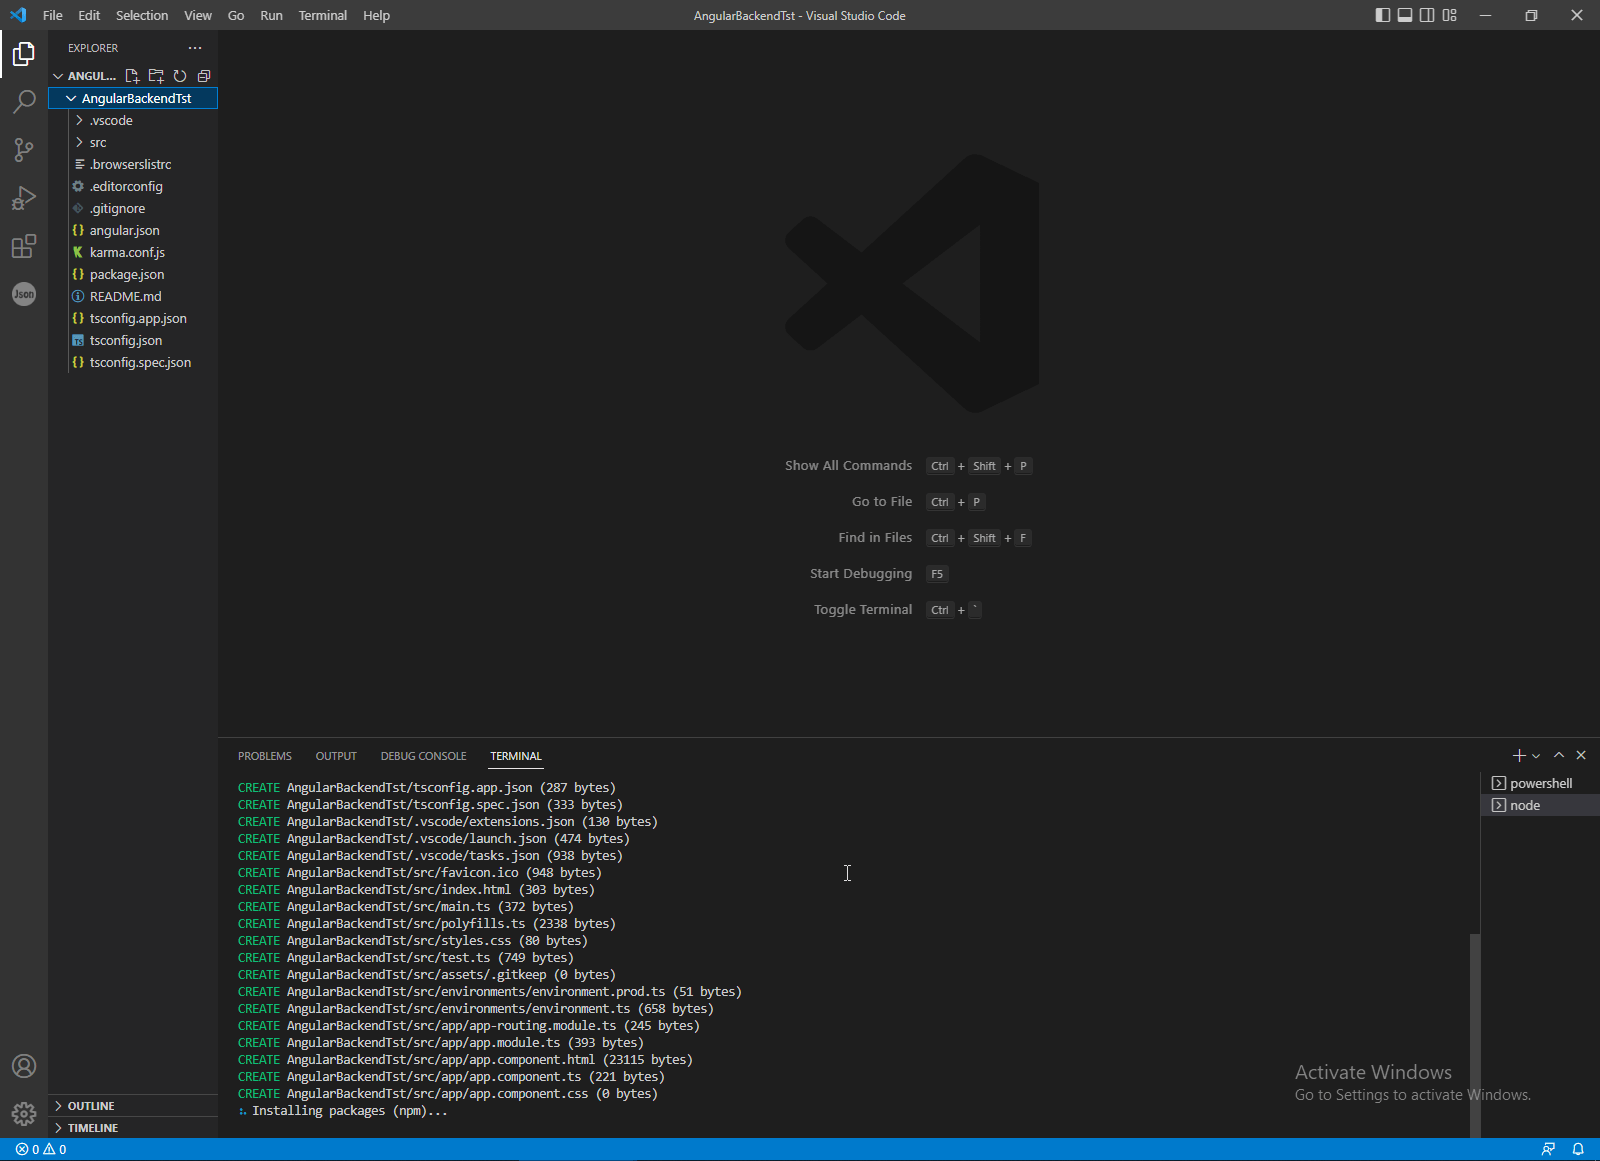Create a new file in the explorer
Screen dimensions: 1600x1161
coord(131,75)
